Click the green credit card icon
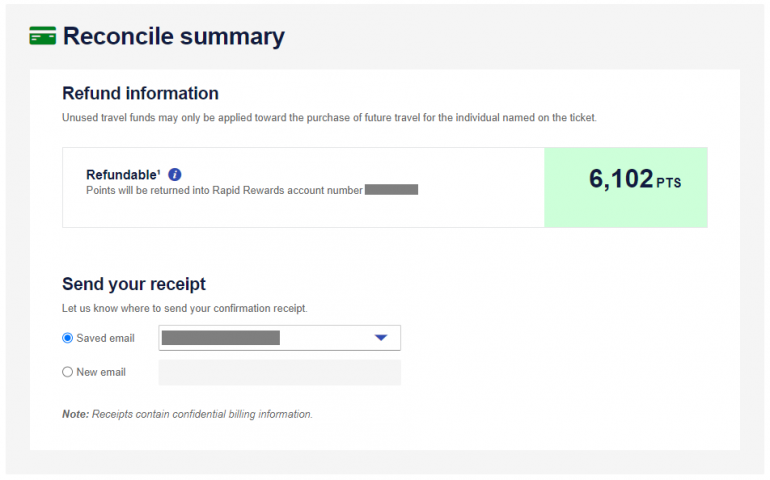Viewport: 770px width, 480px height. (x=43, y=37)
